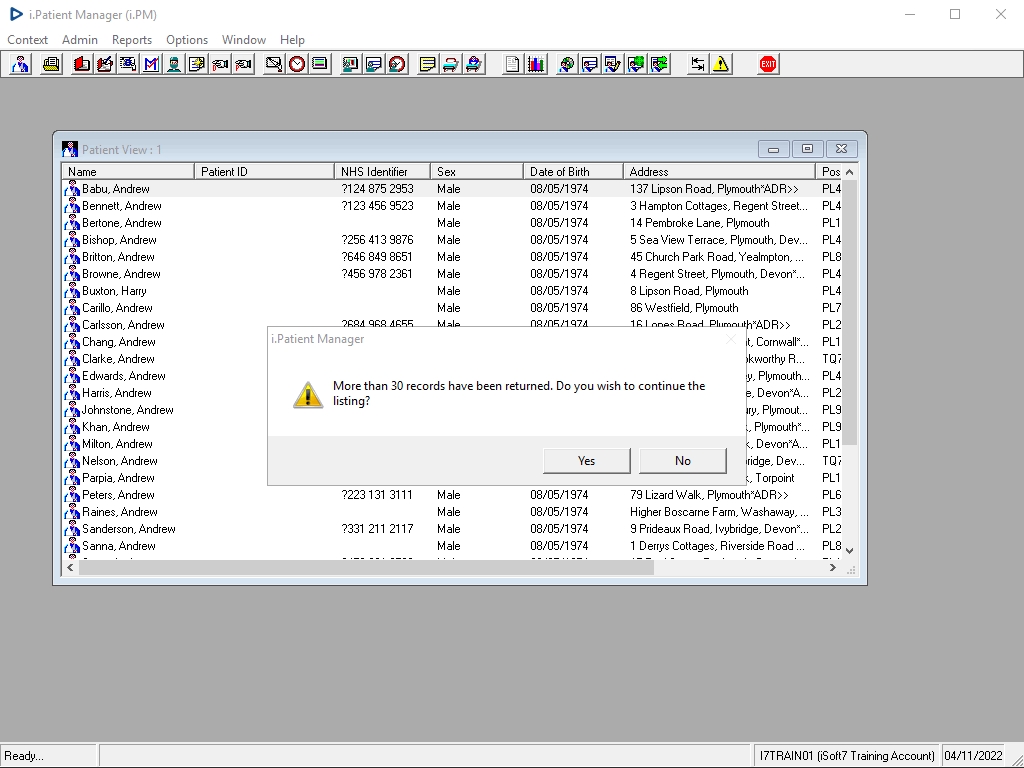Viewport: 1024px width, 768px height.
Task: Open the red book toolbar icon
Action: (82, 64)
